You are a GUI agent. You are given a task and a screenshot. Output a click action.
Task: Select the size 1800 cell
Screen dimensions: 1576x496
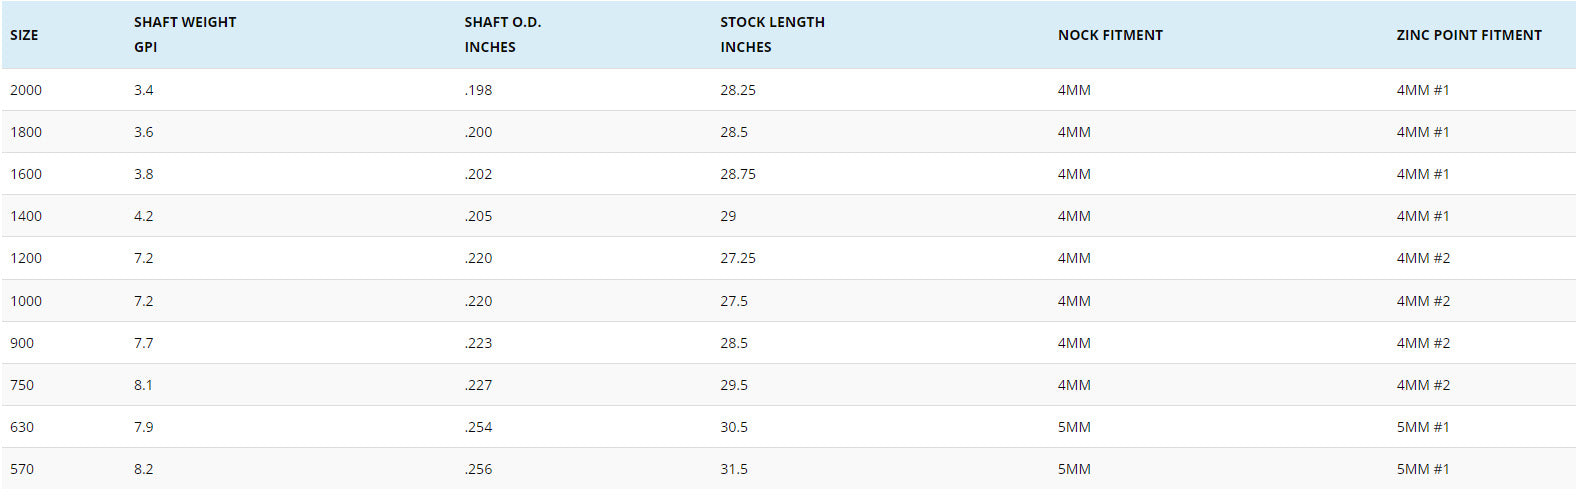[x=26, y=132]
